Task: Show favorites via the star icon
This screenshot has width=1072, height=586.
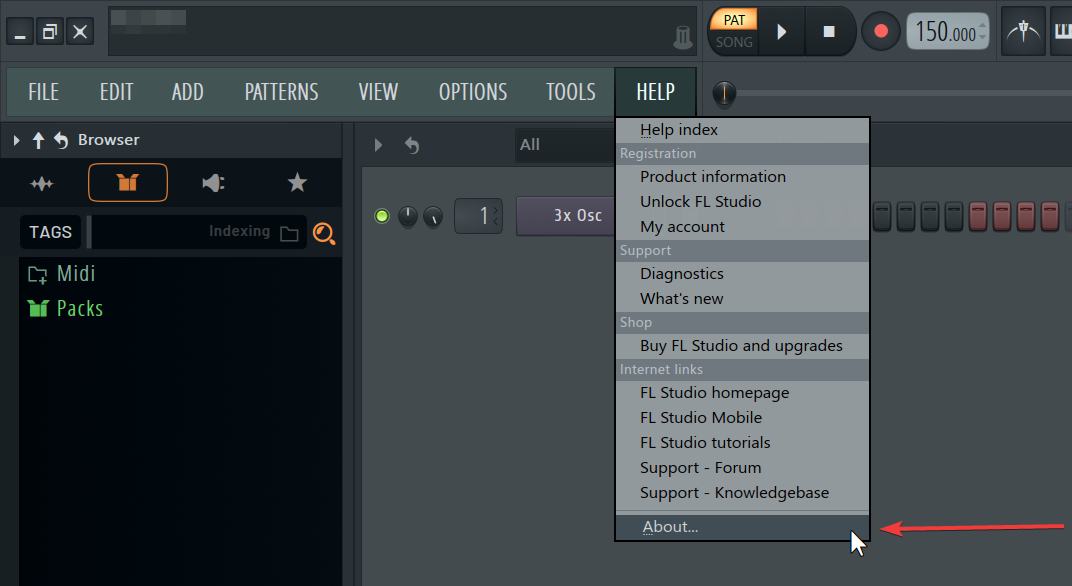Action: point(297,183)
